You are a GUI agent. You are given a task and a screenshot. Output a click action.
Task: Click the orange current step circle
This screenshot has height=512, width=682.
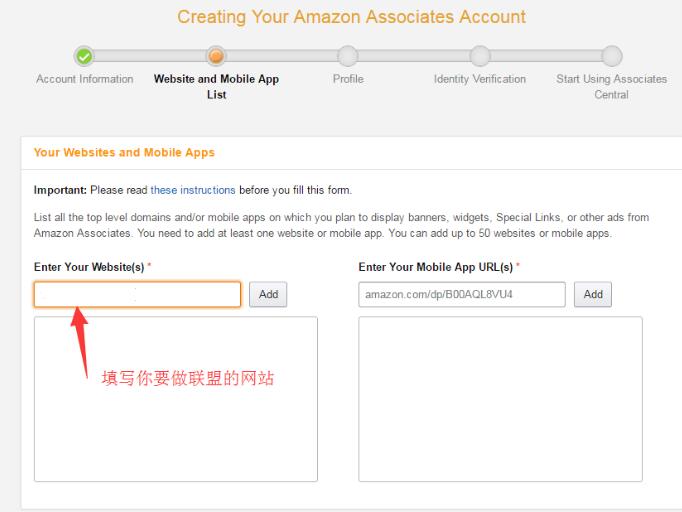click(215, 56)
